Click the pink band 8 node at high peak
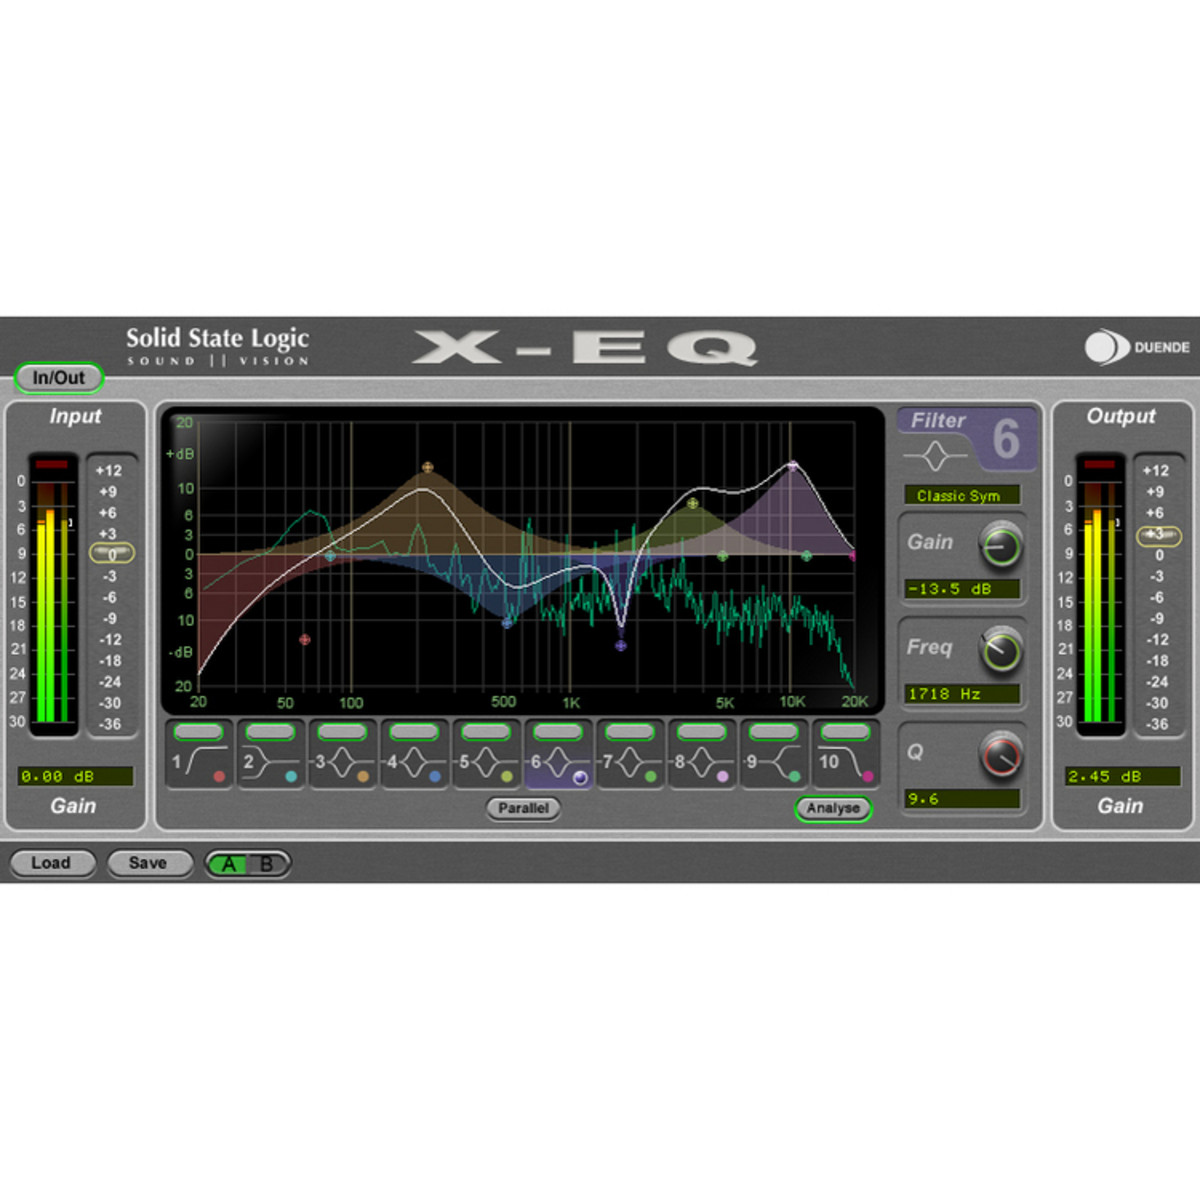The height and width of the screenshot is (1200, 1200). point(793,466)
